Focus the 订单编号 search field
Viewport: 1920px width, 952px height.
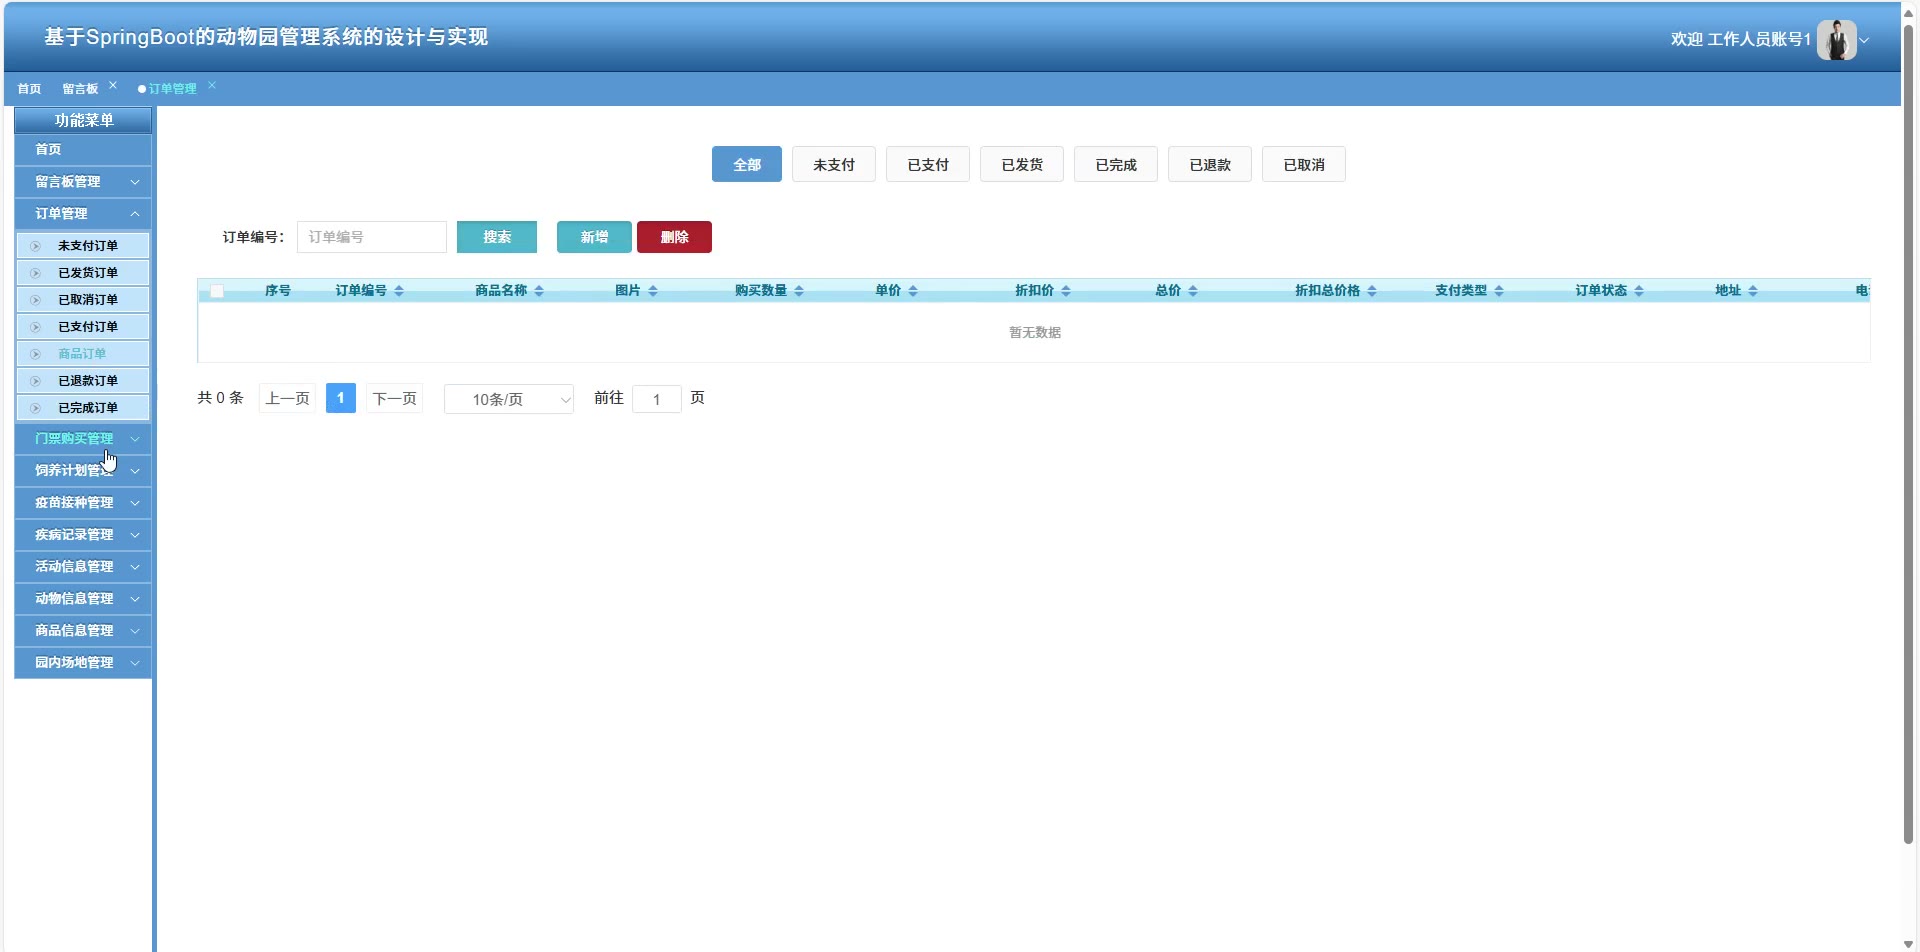(372, 237)
